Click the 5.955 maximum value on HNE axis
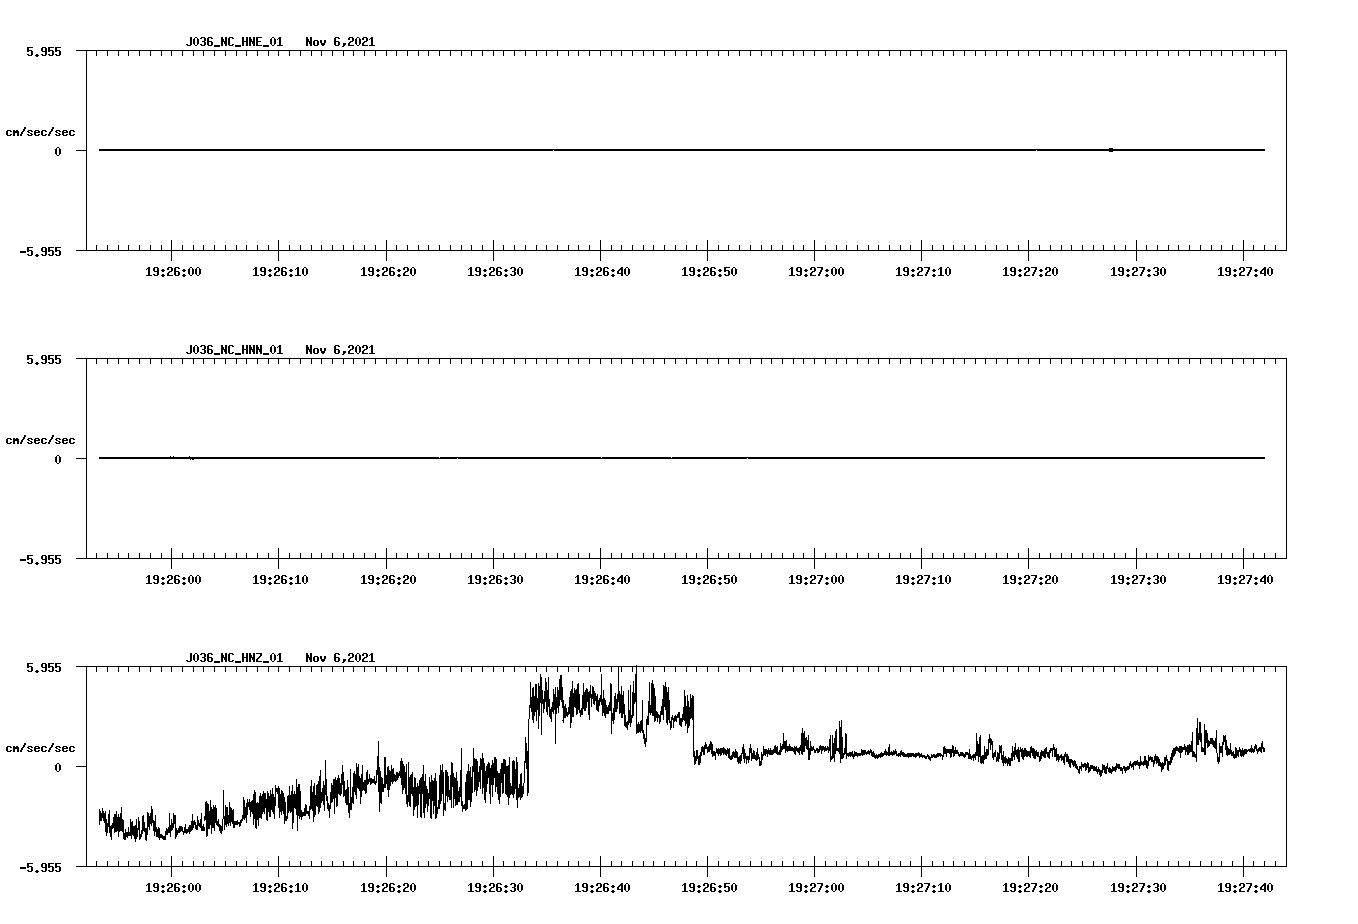The height and width of the screenshot is (924, 1358). 44,51
